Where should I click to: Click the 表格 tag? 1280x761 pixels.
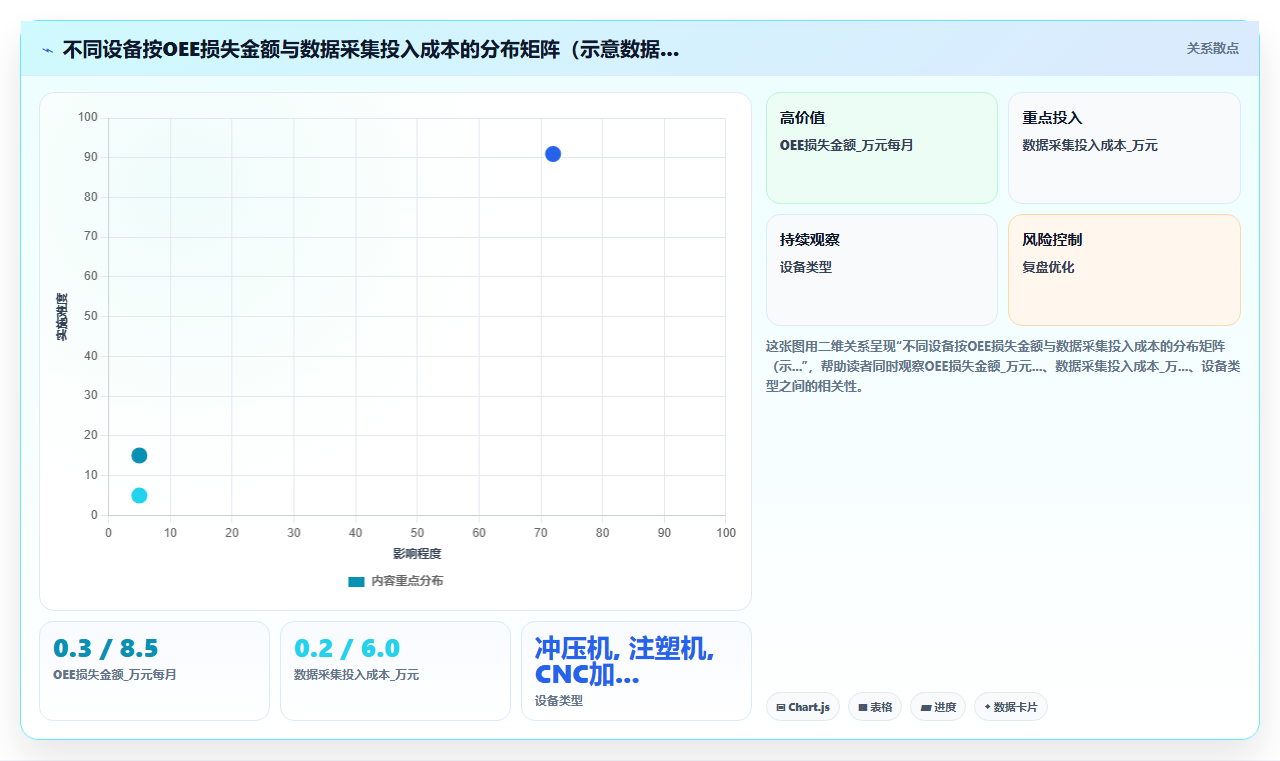pyautogui.click(x=875, y=707)
